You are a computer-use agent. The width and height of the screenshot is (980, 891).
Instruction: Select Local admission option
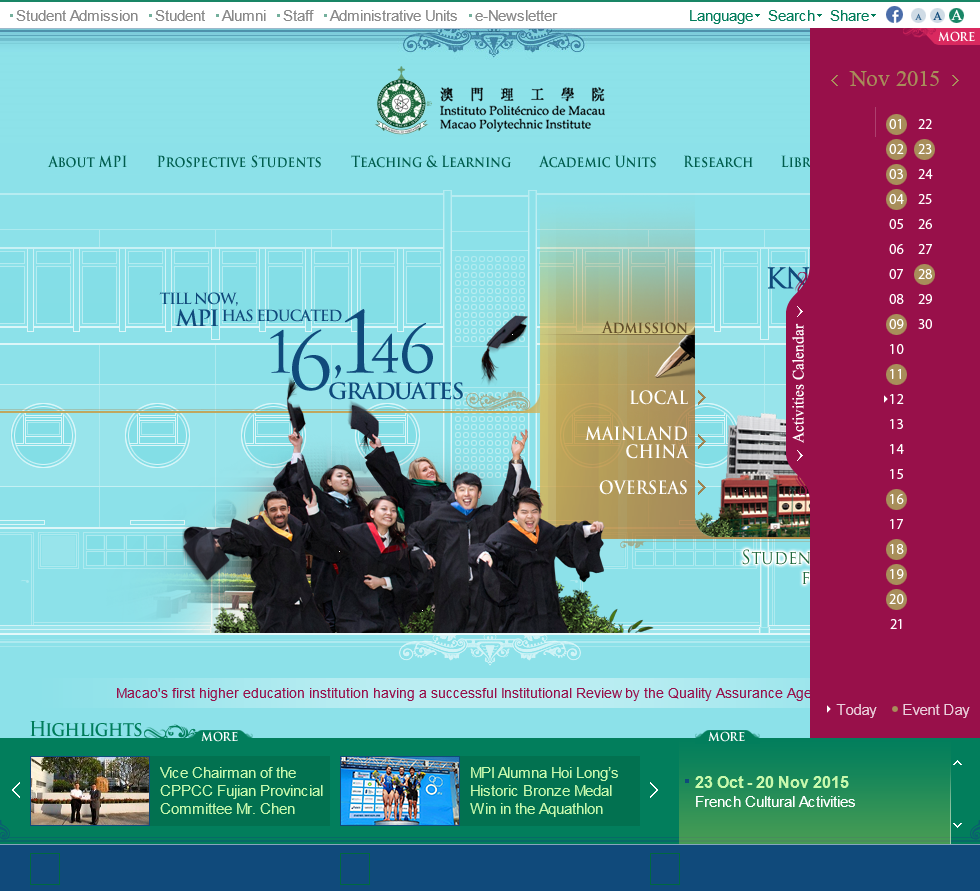[x=658, y=397]
